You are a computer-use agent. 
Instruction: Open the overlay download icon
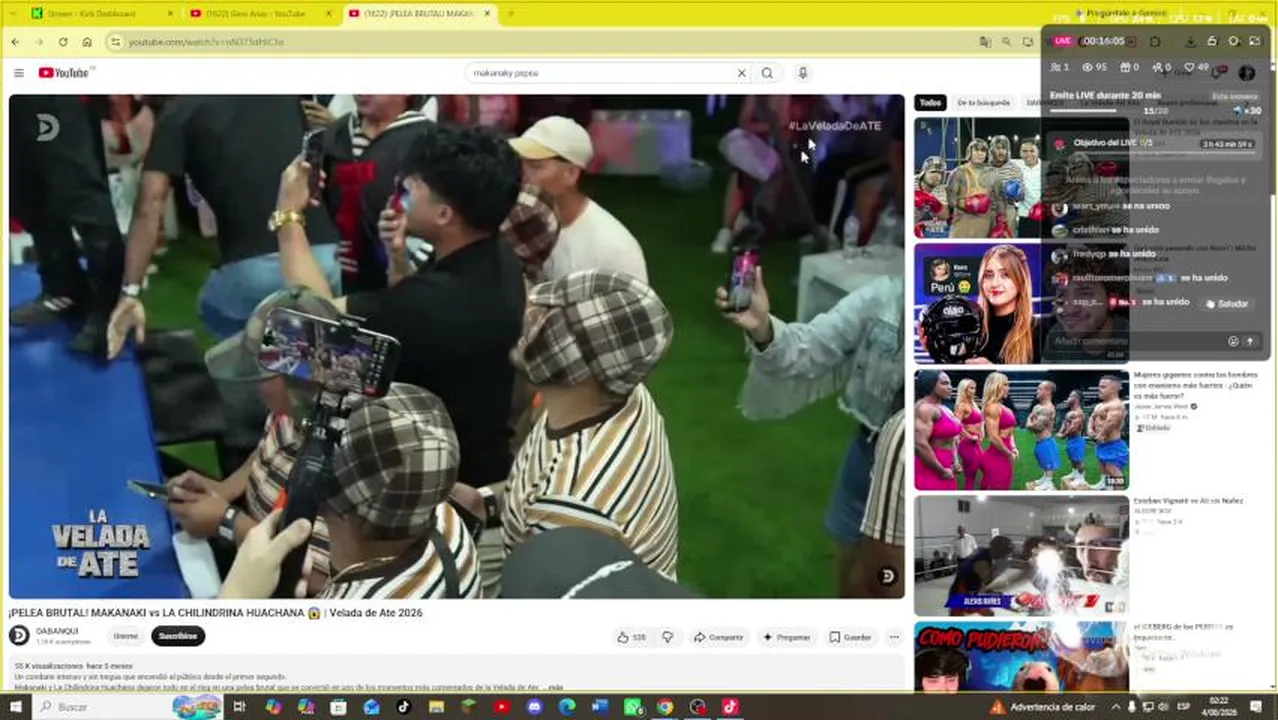pos(1191,41)
